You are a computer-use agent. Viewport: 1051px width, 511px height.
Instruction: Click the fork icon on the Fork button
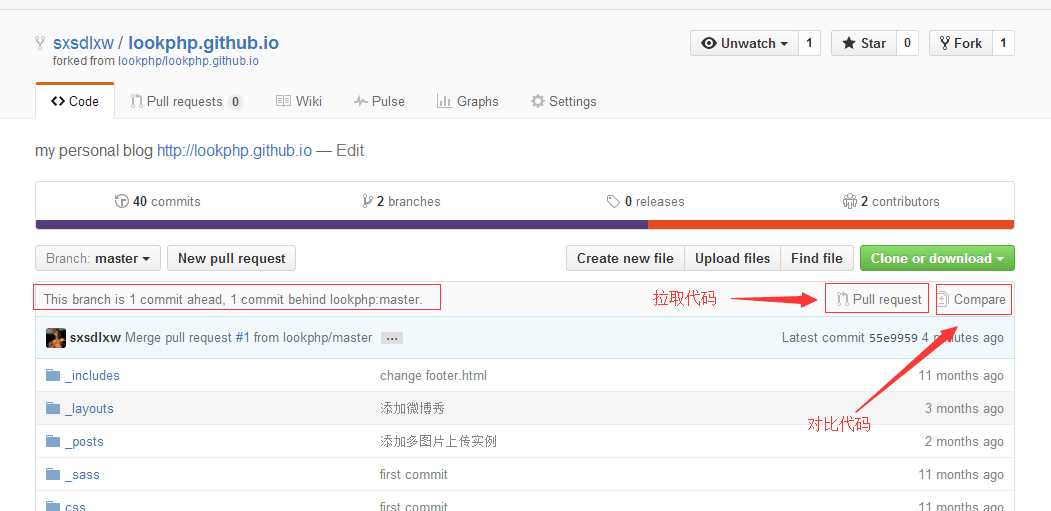pyautogui.click(x=945, y=43)
